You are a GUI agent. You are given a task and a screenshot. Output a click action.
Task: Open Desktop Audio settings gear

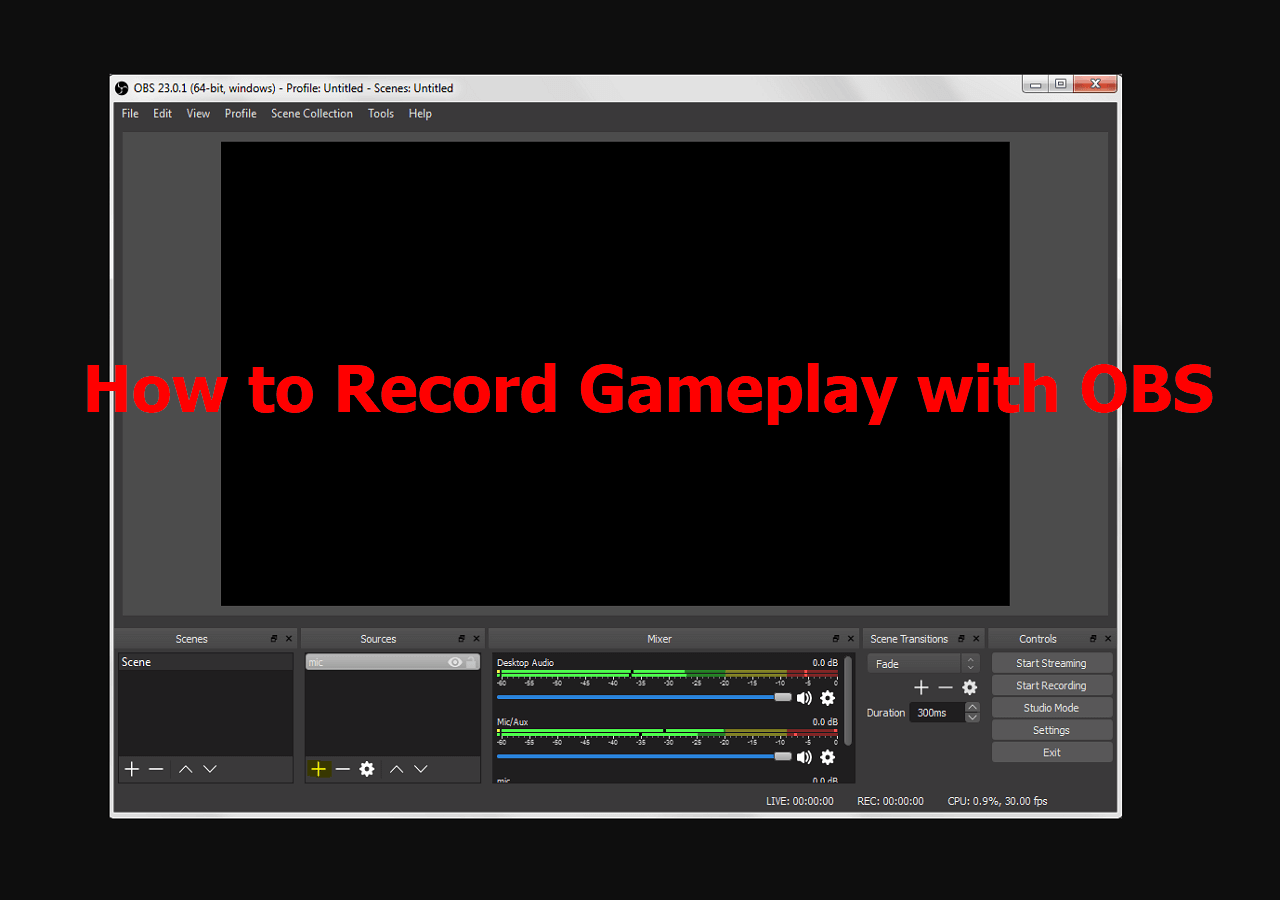pos(827,698)
